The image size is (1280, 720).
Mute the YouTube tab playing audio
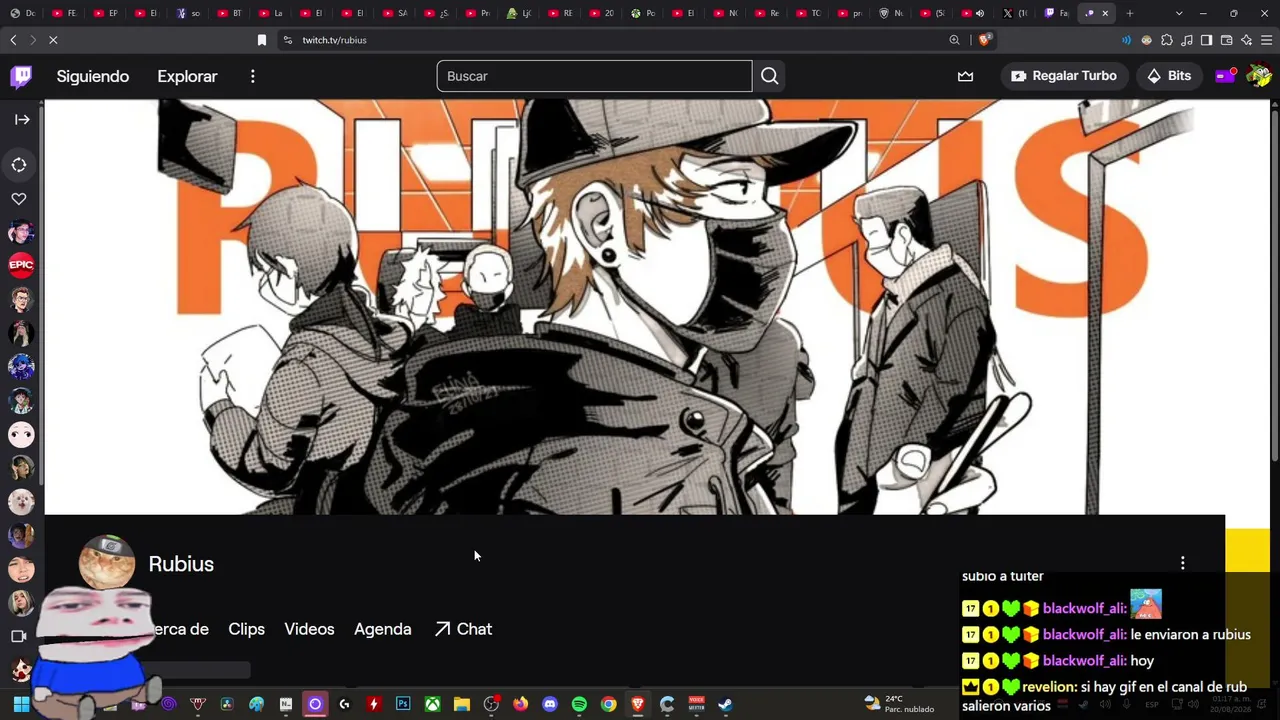(980, 13)
